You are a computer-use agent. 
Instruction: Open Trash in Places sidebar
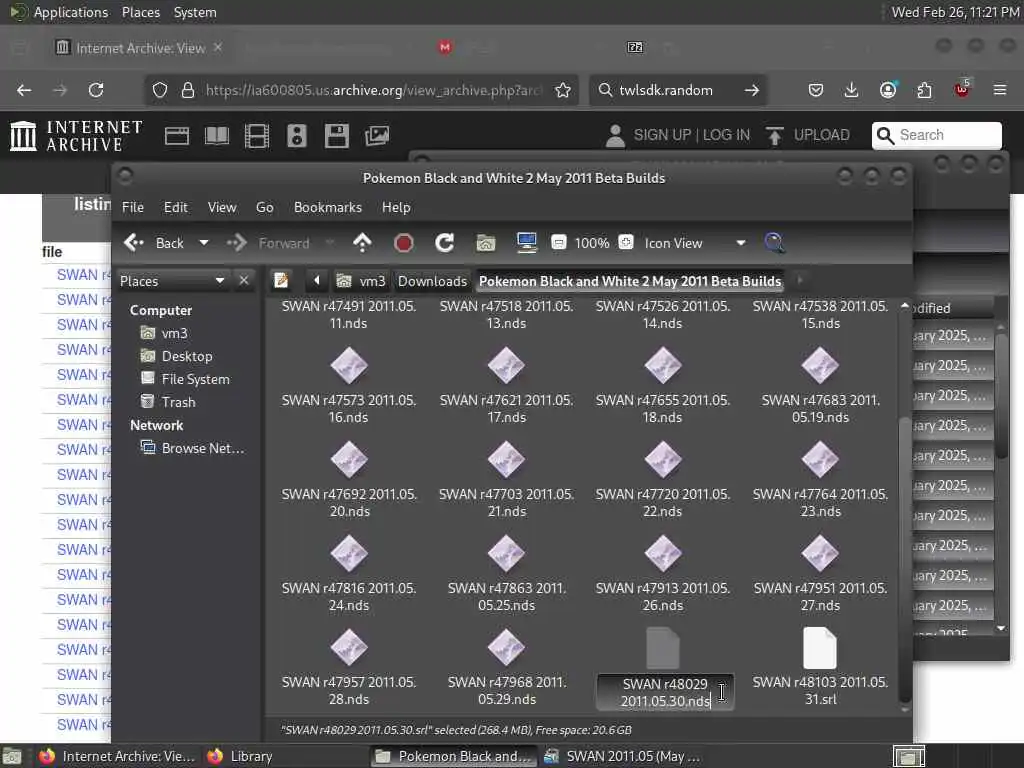[178, 402]
